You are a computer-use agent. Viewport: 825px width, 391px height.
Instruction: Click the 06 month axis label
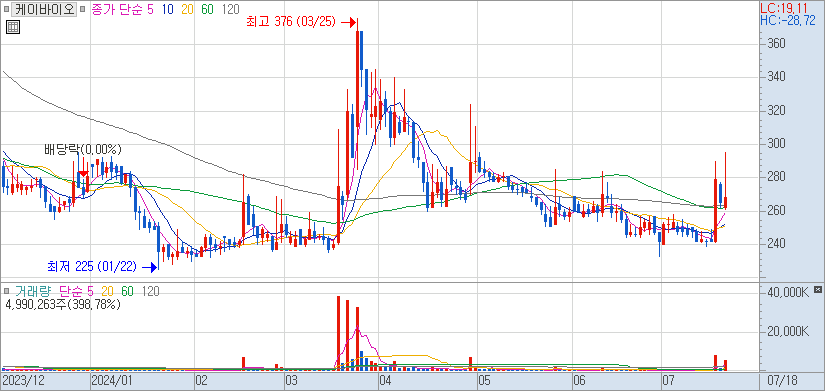tap(579, 380)
